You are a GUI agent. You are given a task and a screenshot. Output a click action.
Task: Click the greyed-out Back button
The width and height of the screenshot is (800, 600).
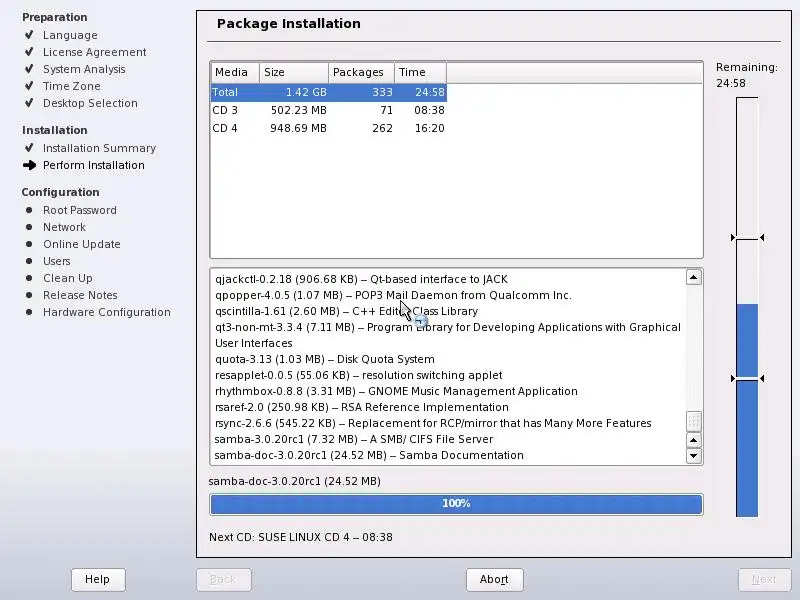[223, 579]
